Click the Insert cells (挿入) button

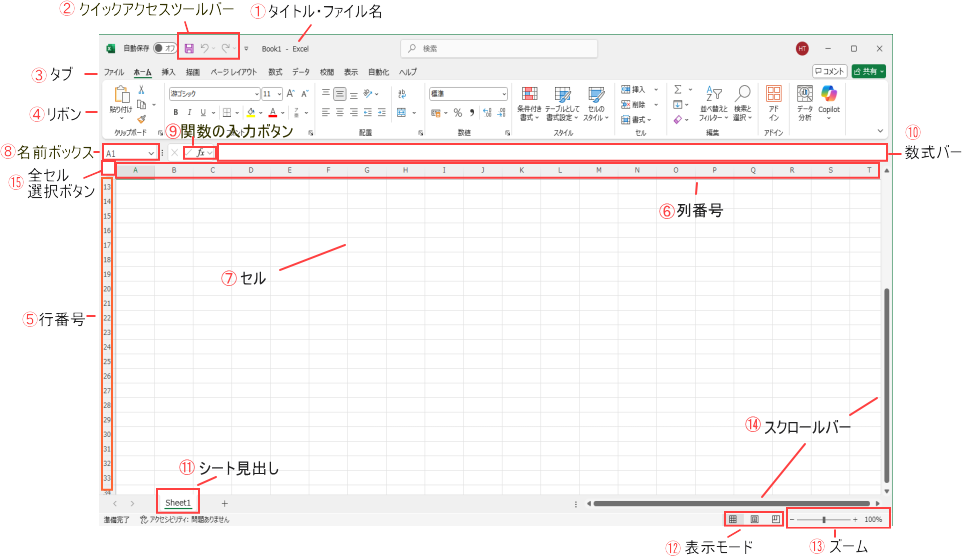[639, 90]
